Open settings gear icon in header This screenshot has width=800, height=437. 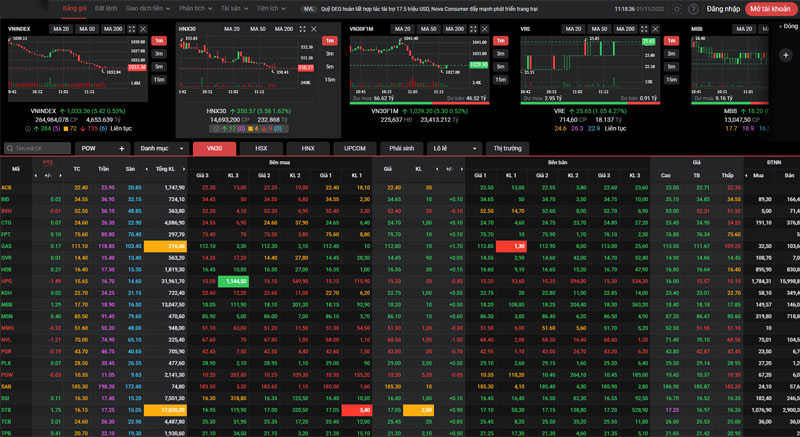pyautogui.click(x=677, y=9)
